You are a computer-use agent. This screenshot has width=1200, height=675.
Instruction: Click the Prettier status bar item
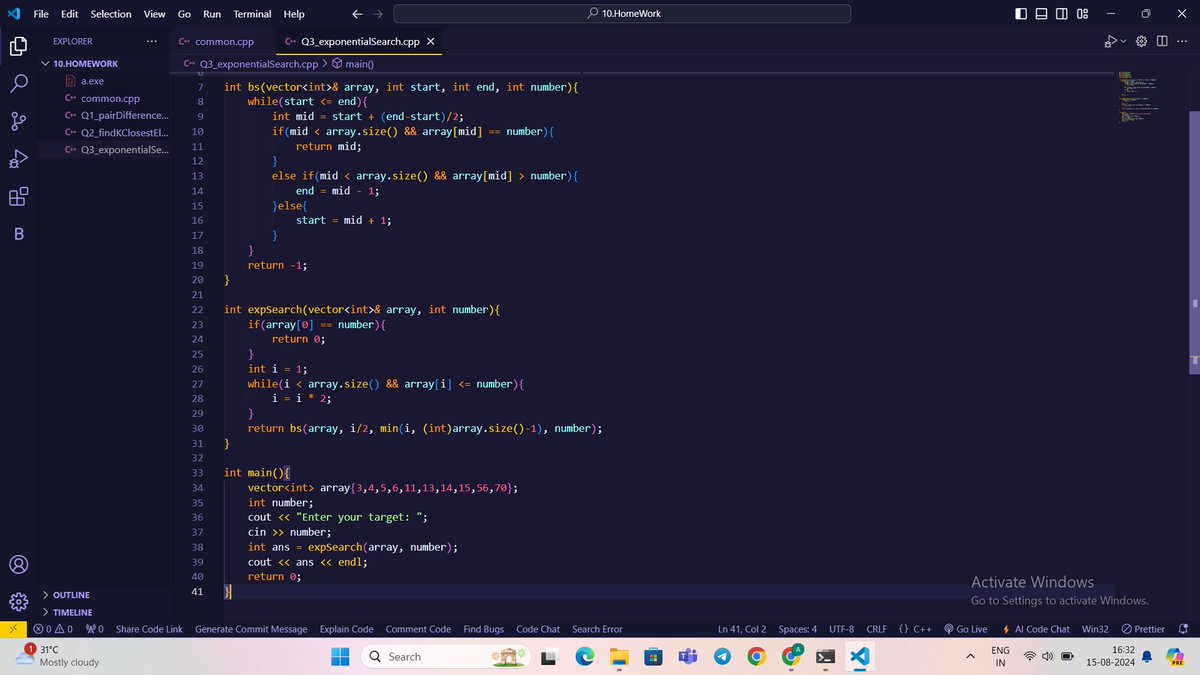[1142, 629]
